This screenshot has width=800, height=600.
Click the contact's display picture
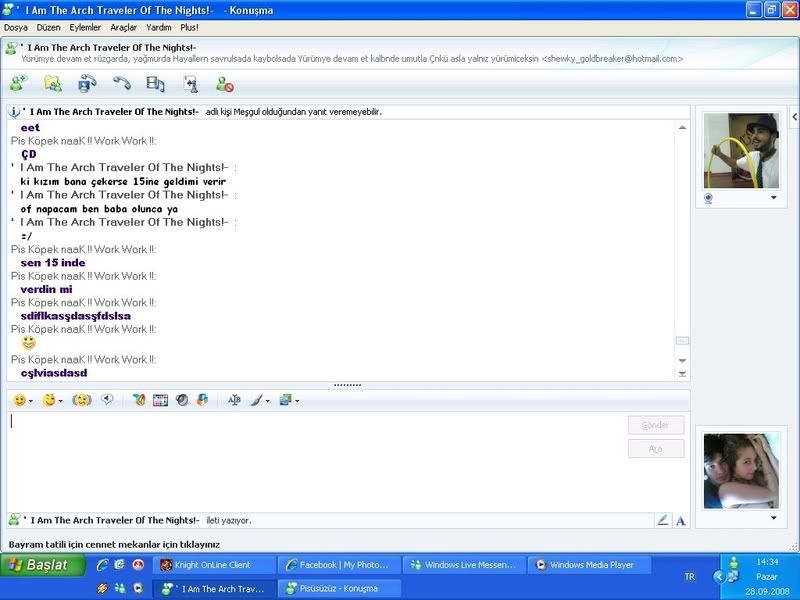click(741, 151)
